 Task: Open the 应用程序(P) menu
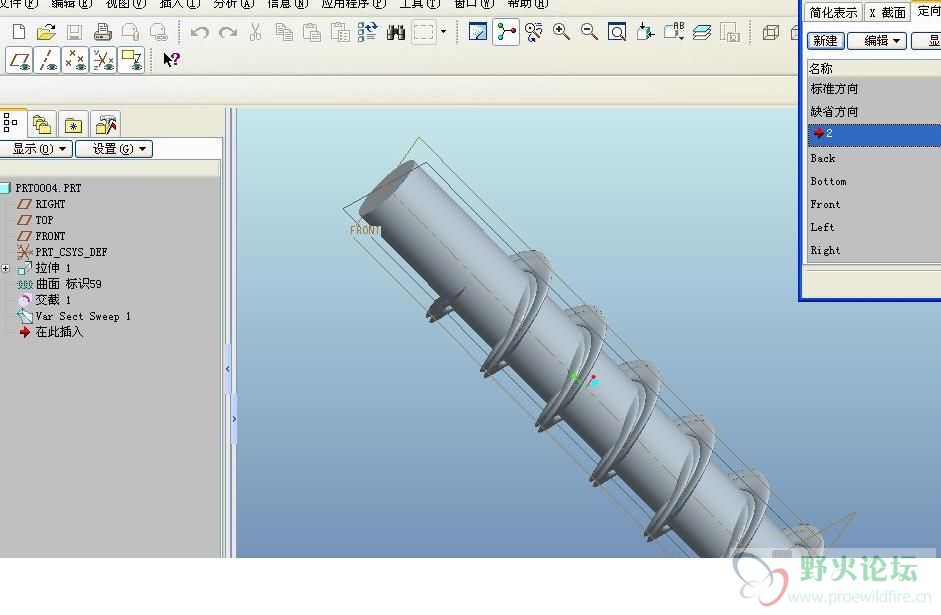pos(353,4)
